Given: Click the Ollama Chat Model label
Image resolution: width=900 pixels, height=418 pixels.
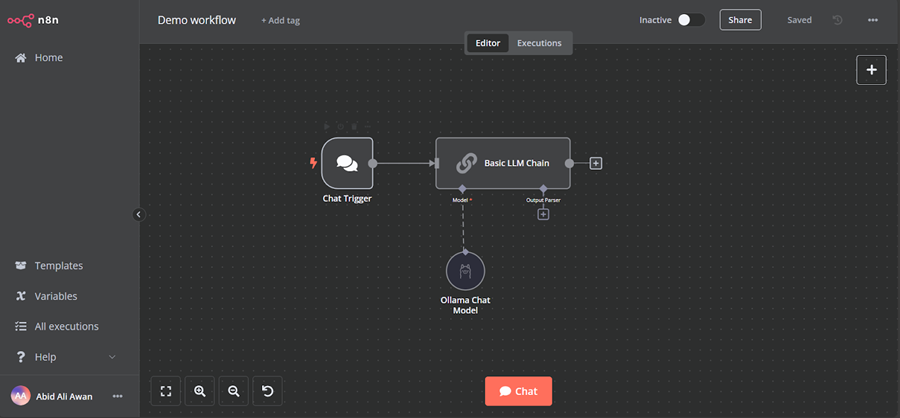Looking at the screenshot, I should click(x=465, y=305).
